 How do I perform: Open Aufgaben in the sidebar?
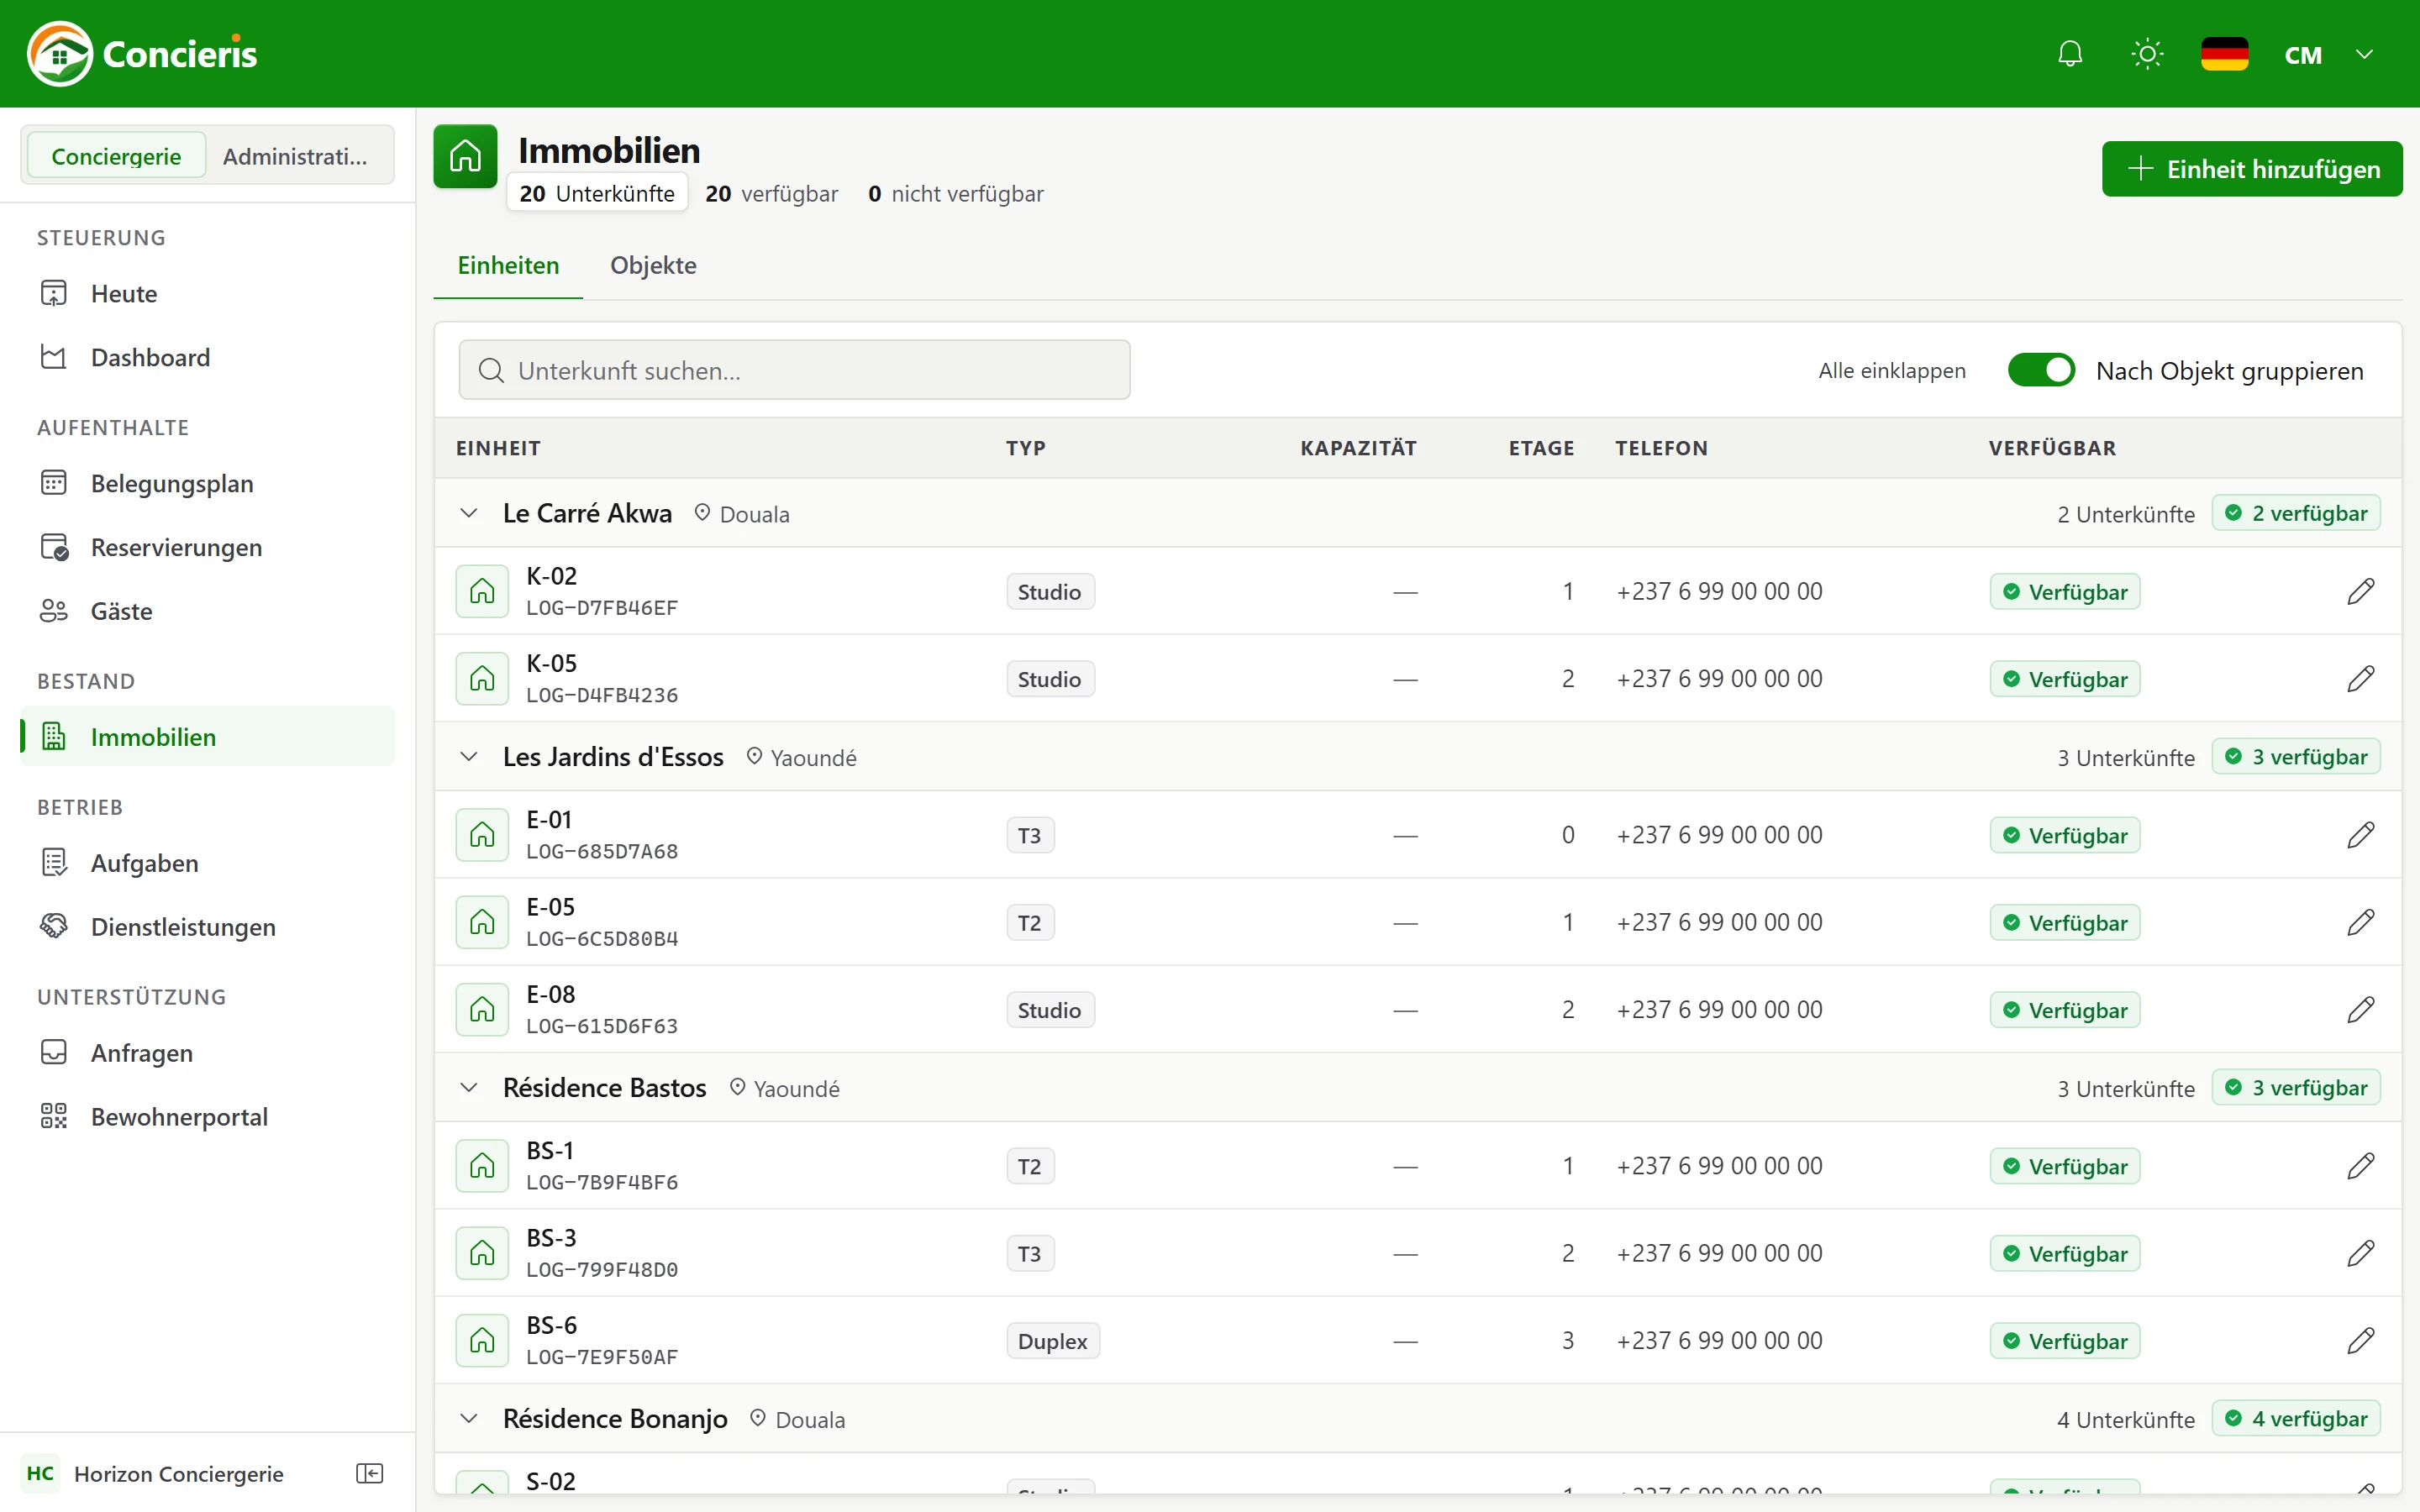(x=207, y=862)
